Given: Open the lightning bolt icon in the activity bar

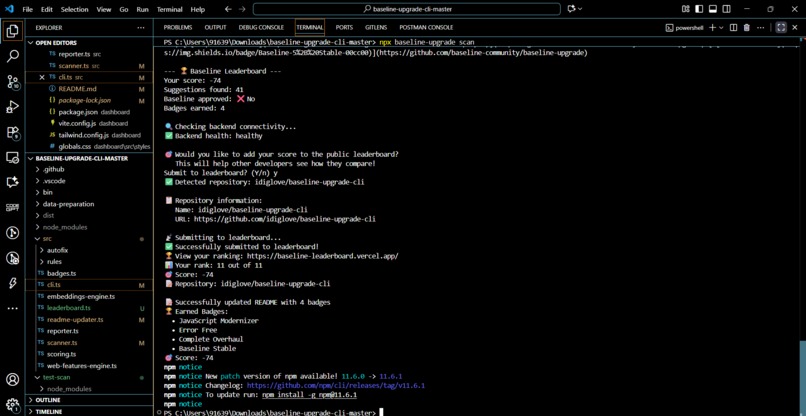Looking at the screenshot, I should pyautogui.click(x=12, y=283).
